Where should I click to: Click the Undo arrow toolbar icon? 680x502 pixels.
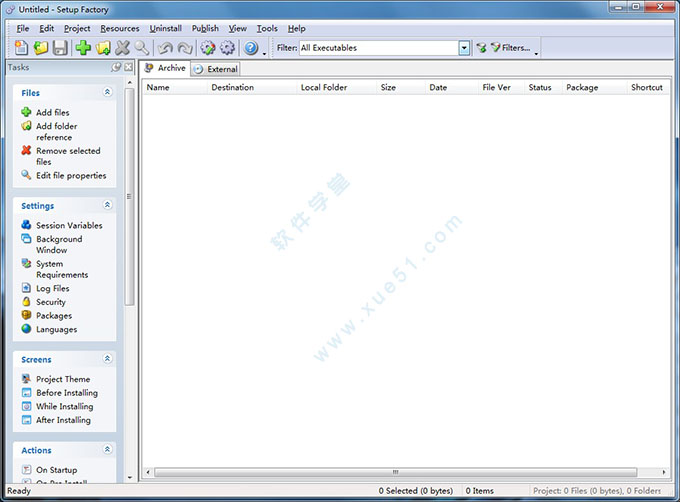click(165, 48)
